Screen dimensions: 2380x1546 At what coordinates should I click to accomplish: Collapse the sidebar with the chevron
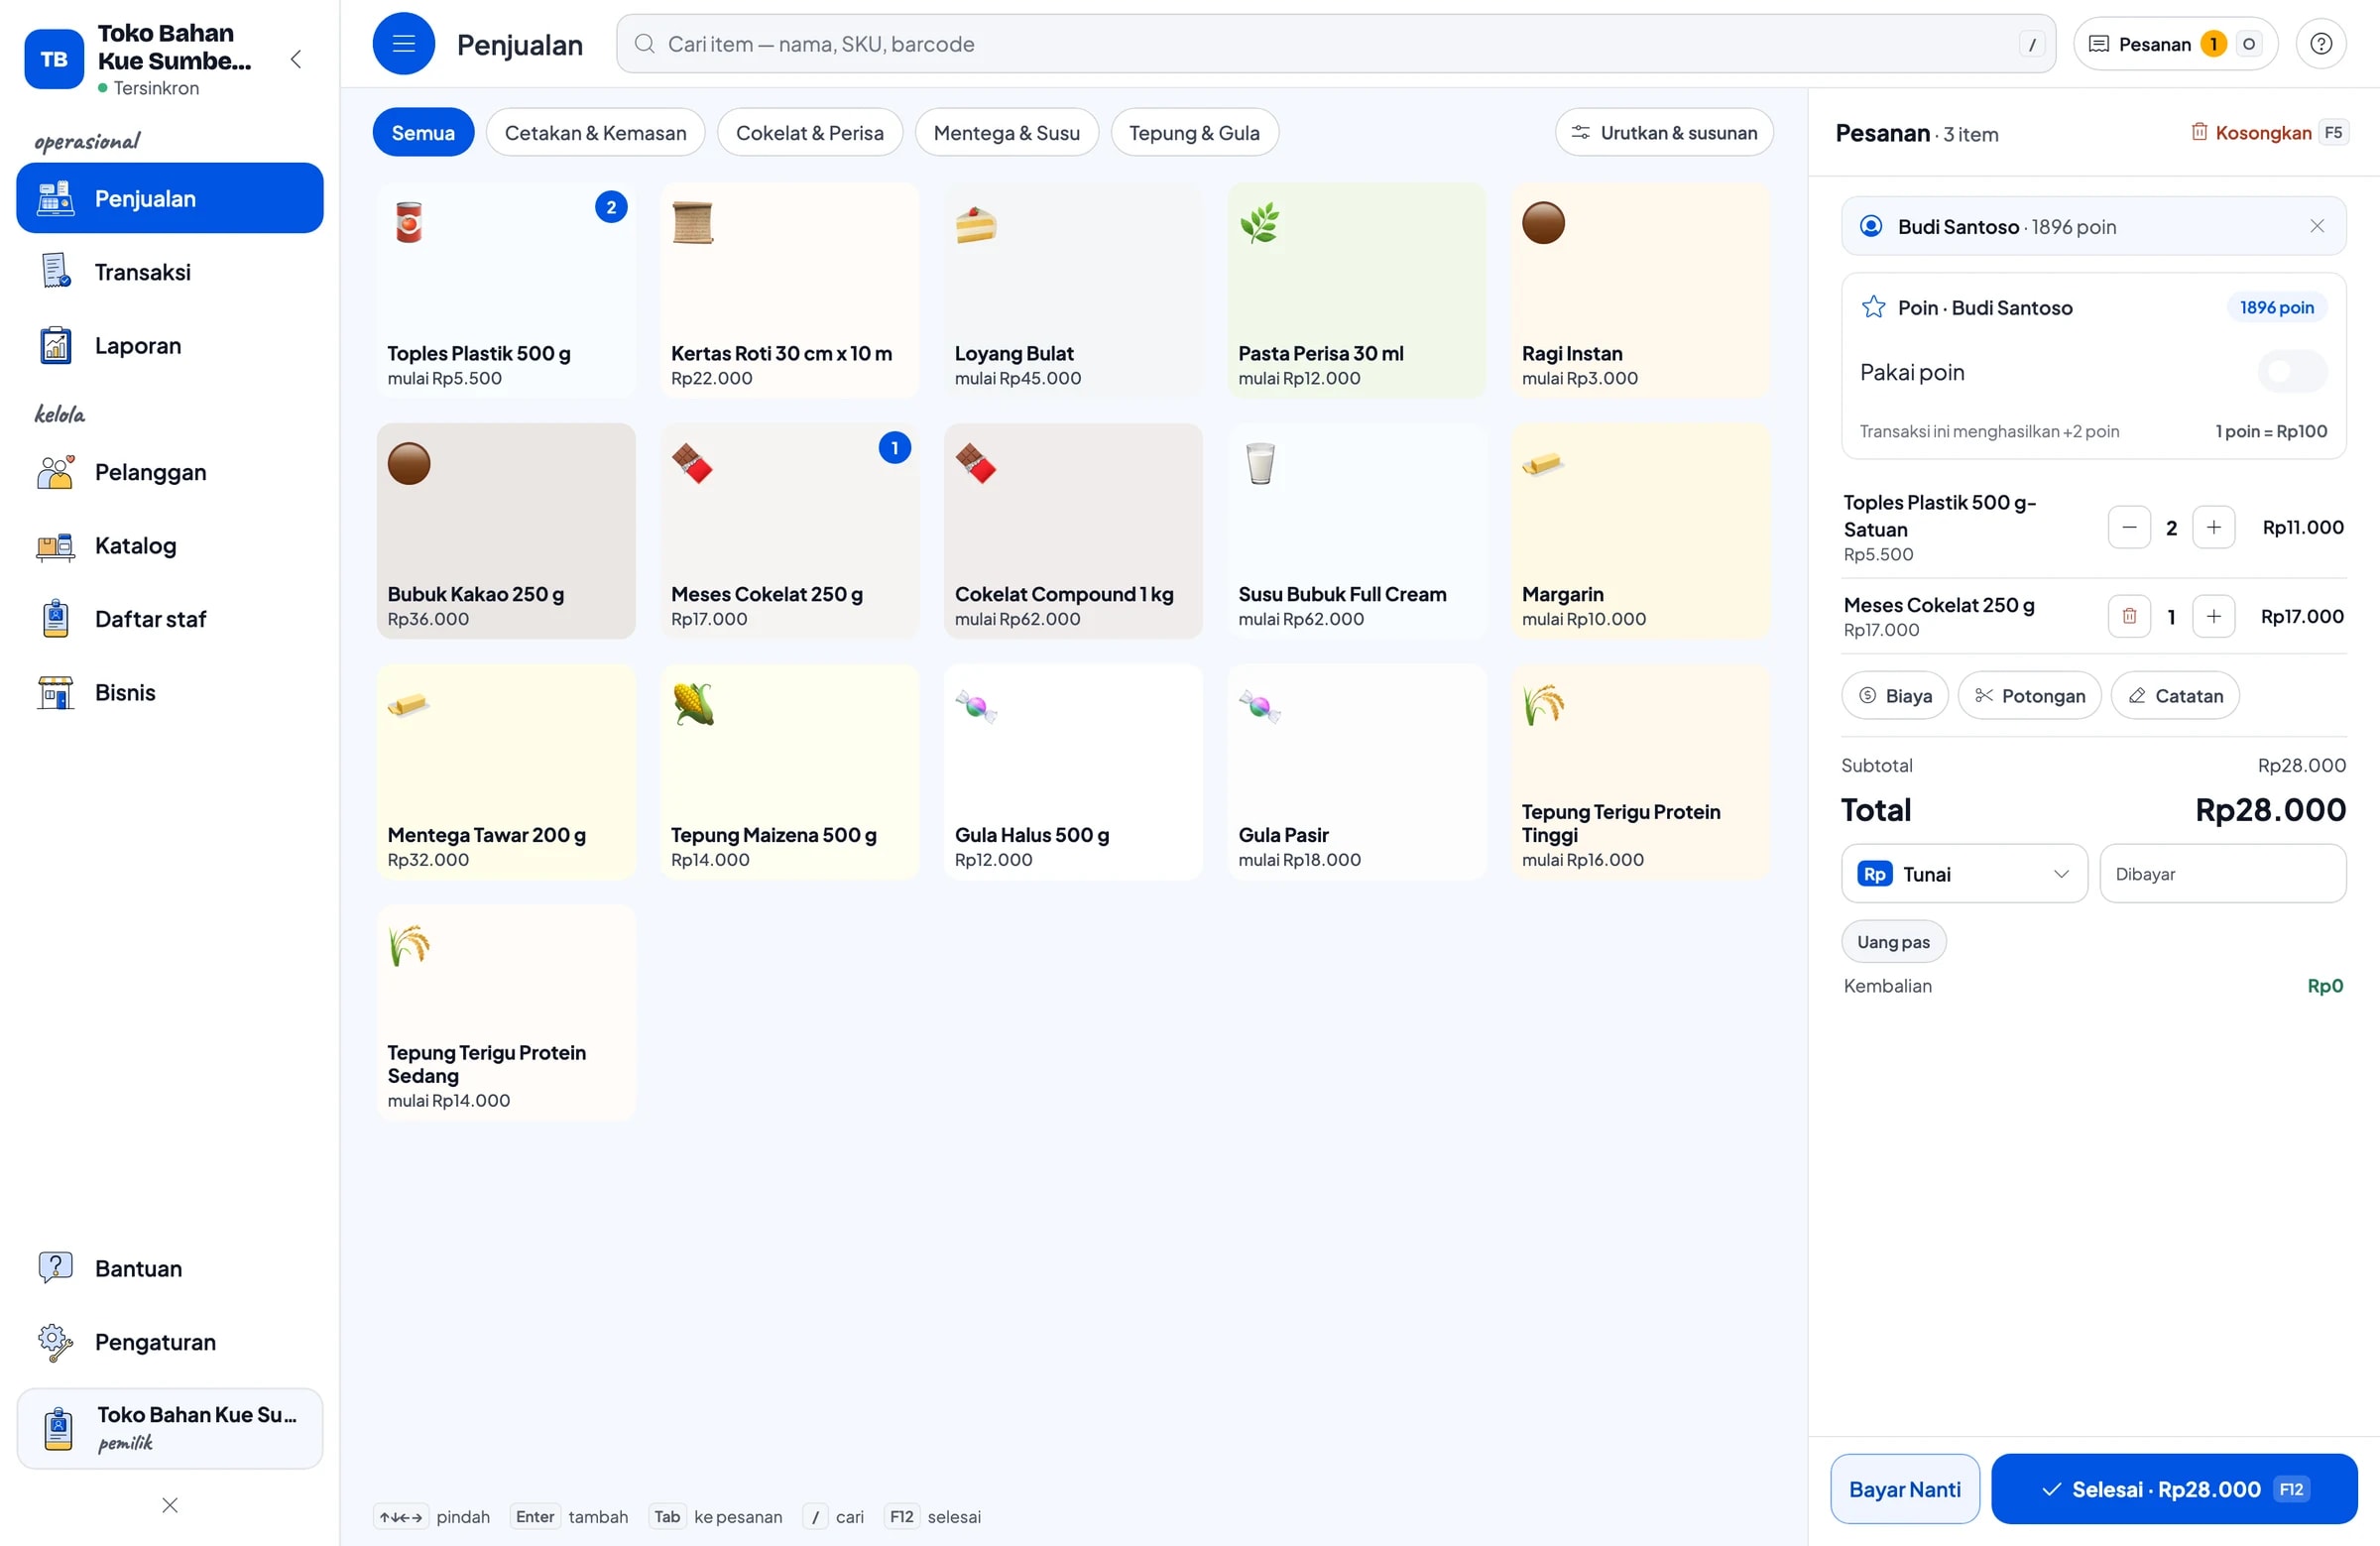click(x=296, y=59)
